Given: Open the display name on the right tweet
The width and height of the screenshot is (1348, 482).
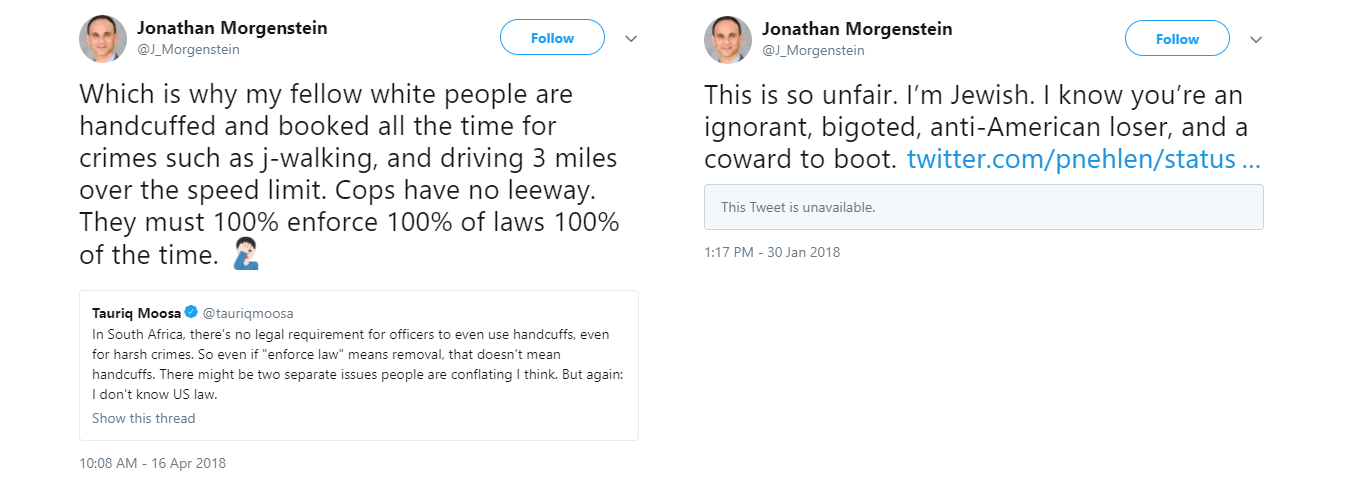Looking at the screenshot, I should [x=857, y=29].
